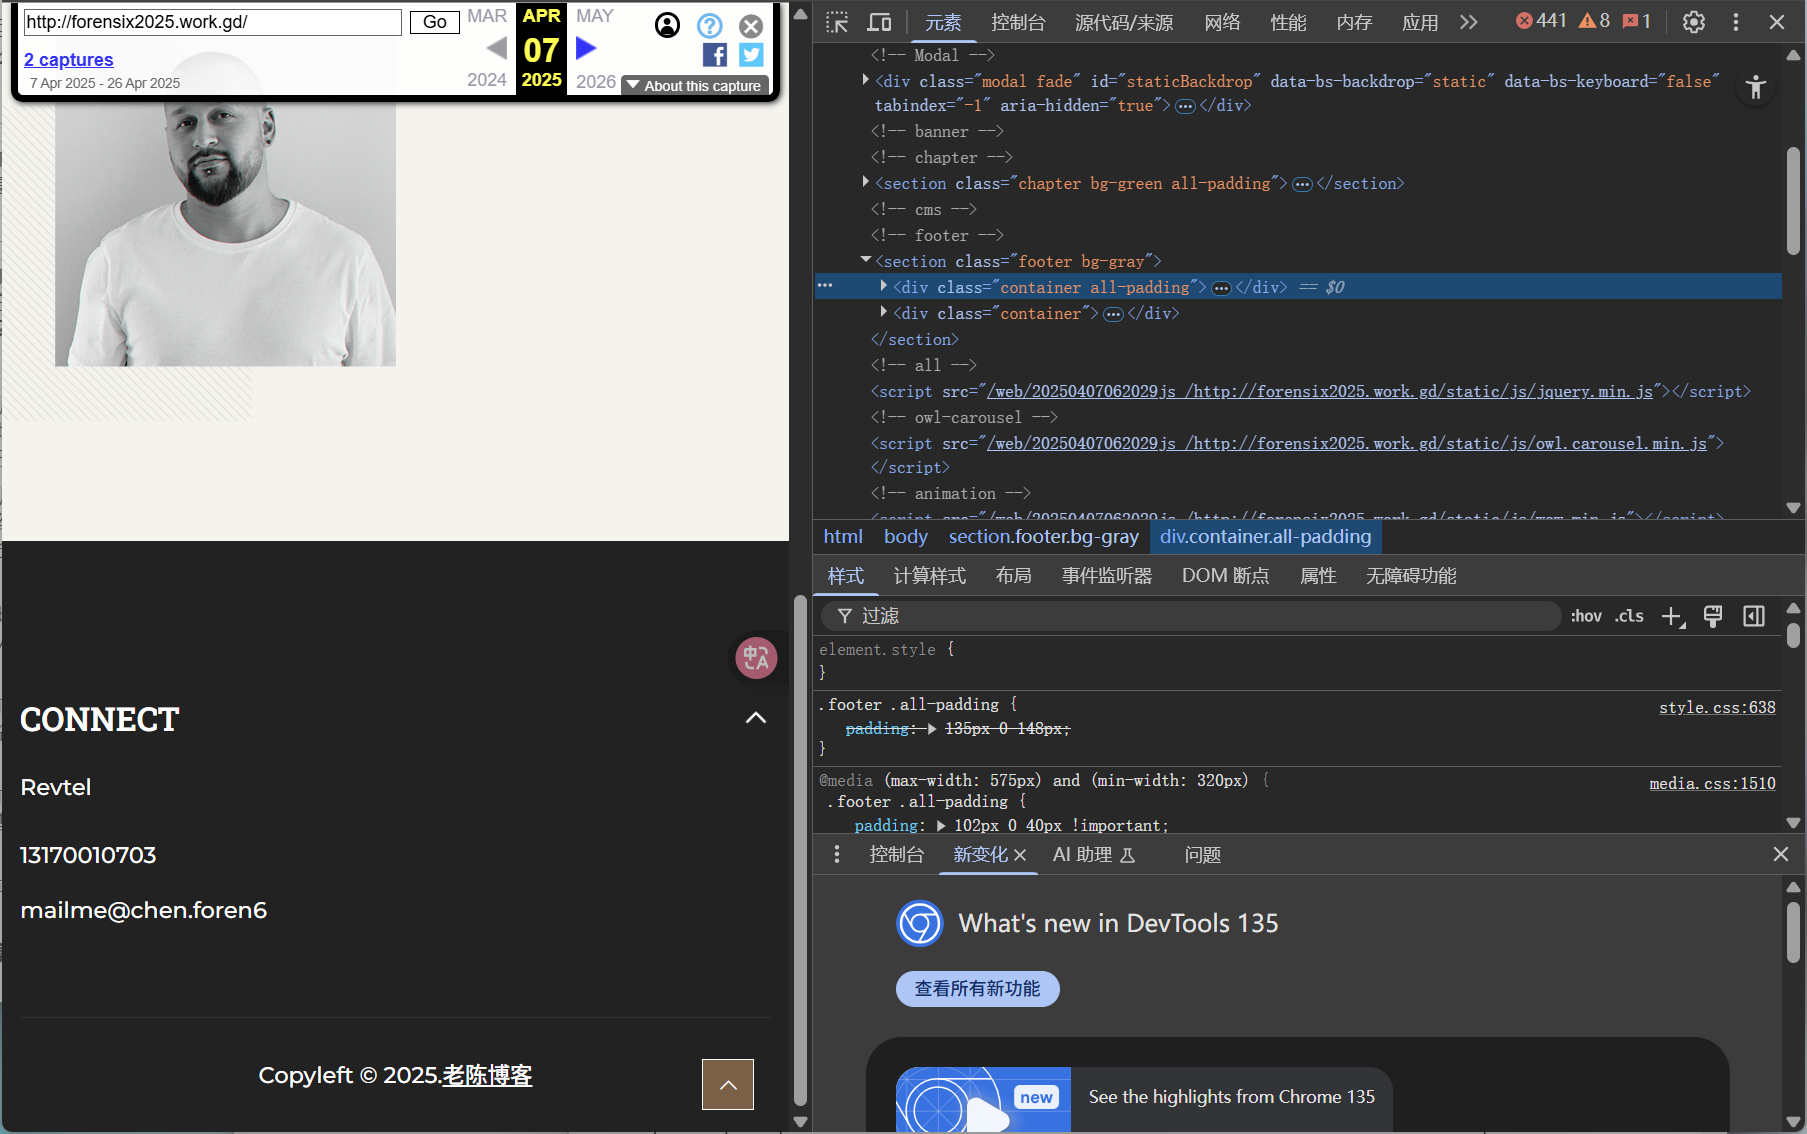The height and width of the screenshot is (1134, 1807).
Task: Open the .cls element classes panel
Action: click(1629, 616)
